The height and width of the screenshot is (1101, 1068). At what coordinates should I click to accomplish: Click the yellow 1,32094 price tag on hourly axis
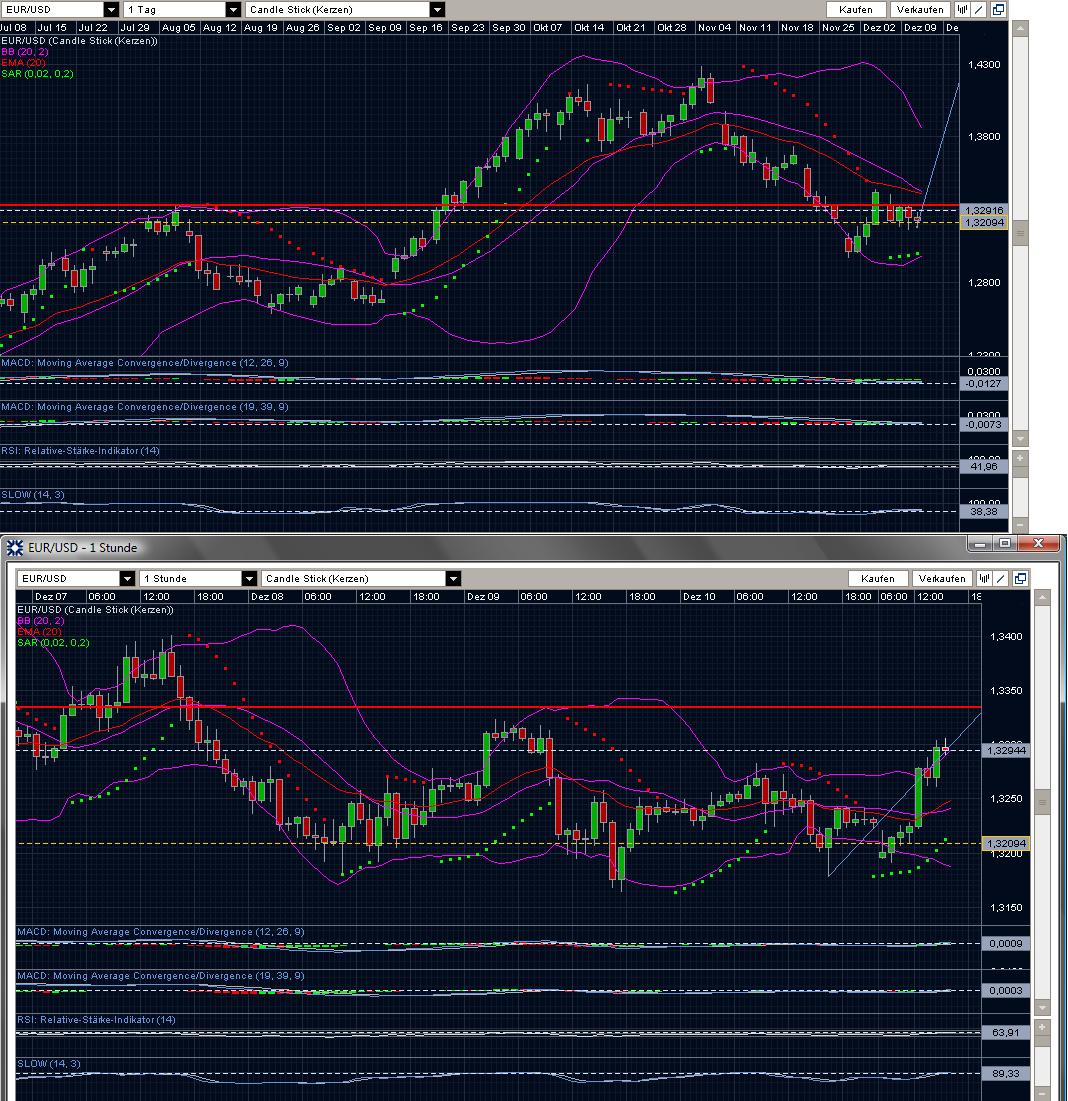coord(1006,843)
